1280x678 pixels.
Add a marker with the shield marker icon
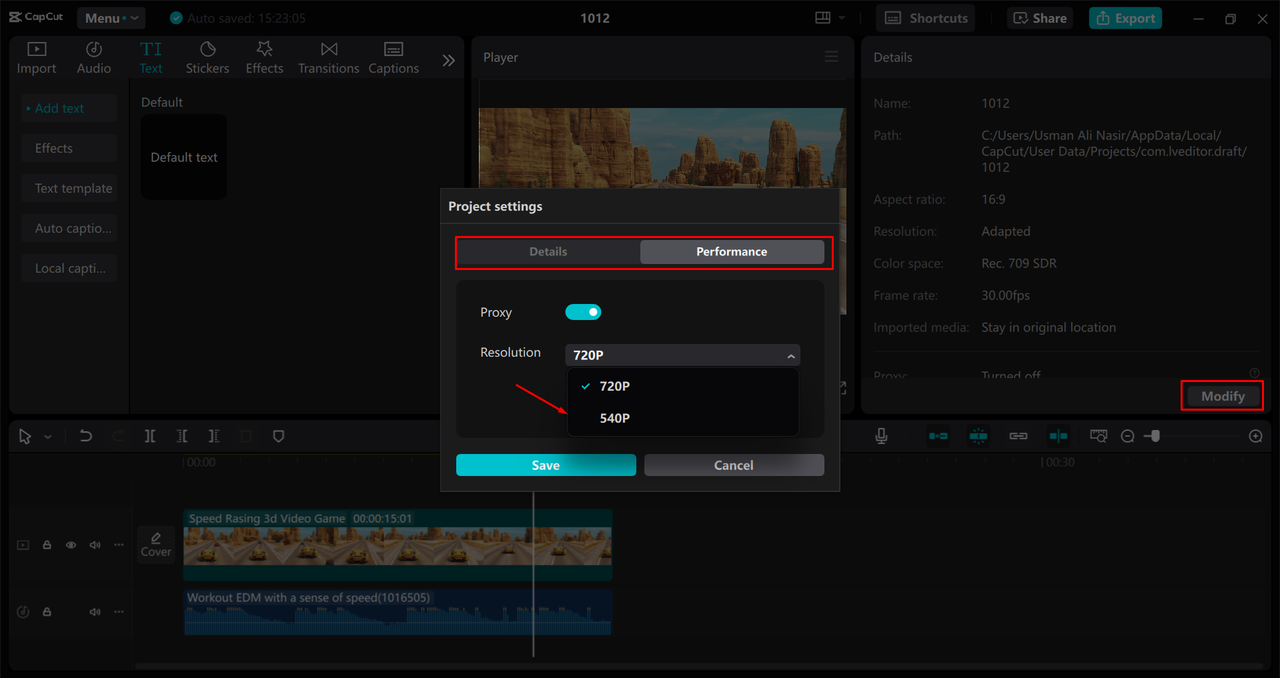tap(279, 436)
